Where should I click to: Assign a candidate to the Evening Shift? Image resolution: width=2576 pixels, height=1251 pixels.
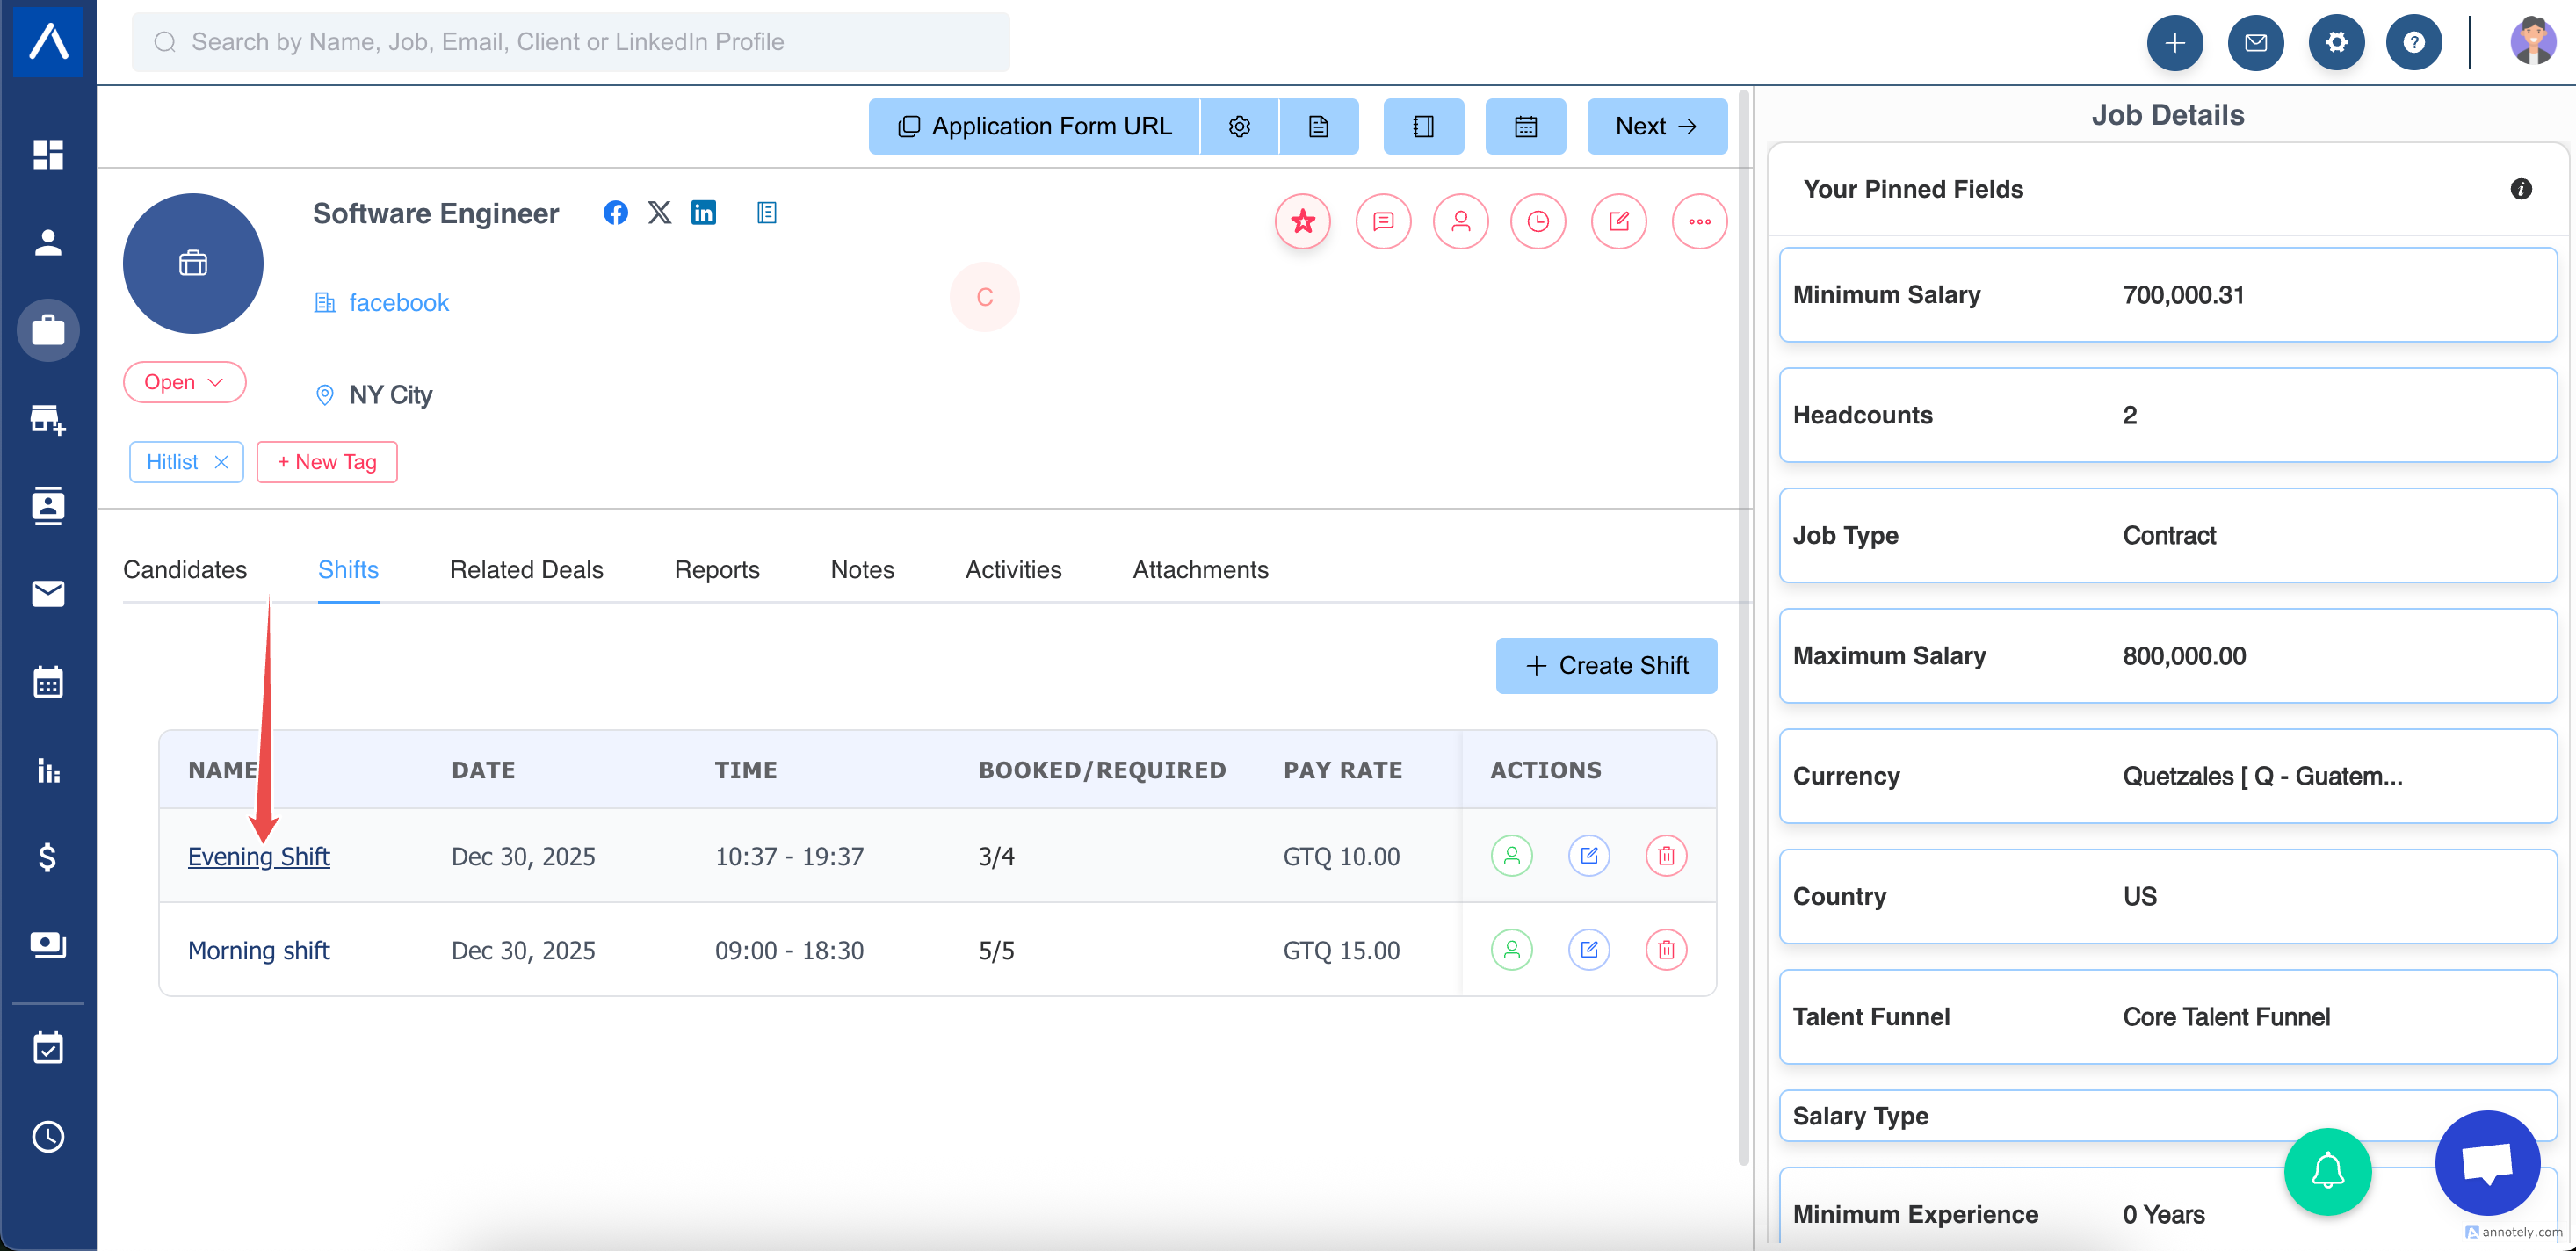click(x=1511, y=856)
